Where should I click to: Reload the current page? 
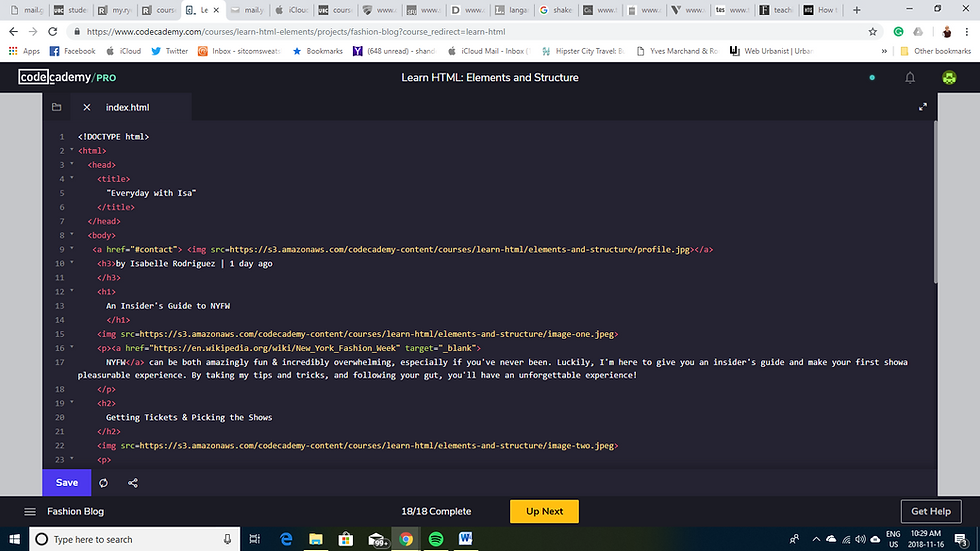(52, 31)
